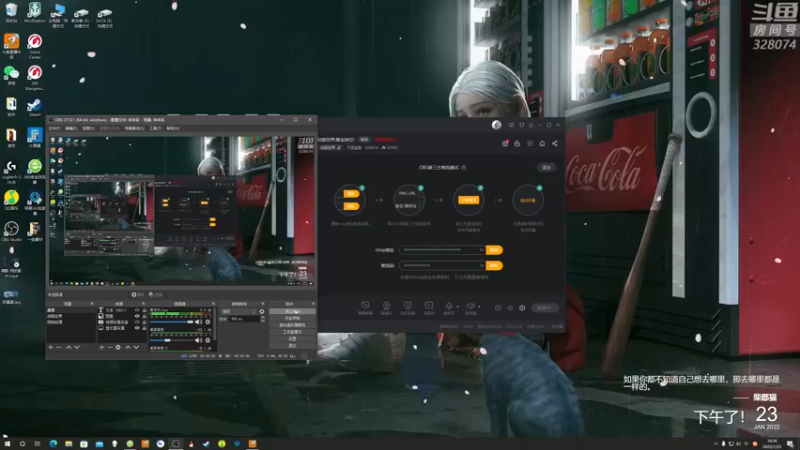The image size is (800, 450).
Task: Launch the OBS Studio desktop shortcut
Action: 11,231
